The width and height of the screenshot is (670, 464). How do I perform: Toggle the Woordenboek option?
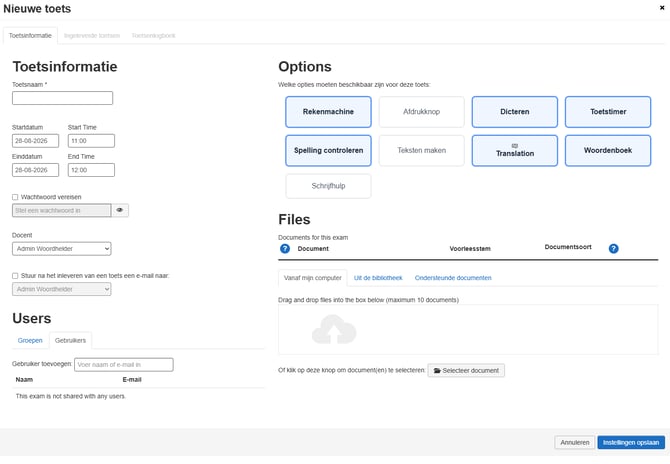608,150
